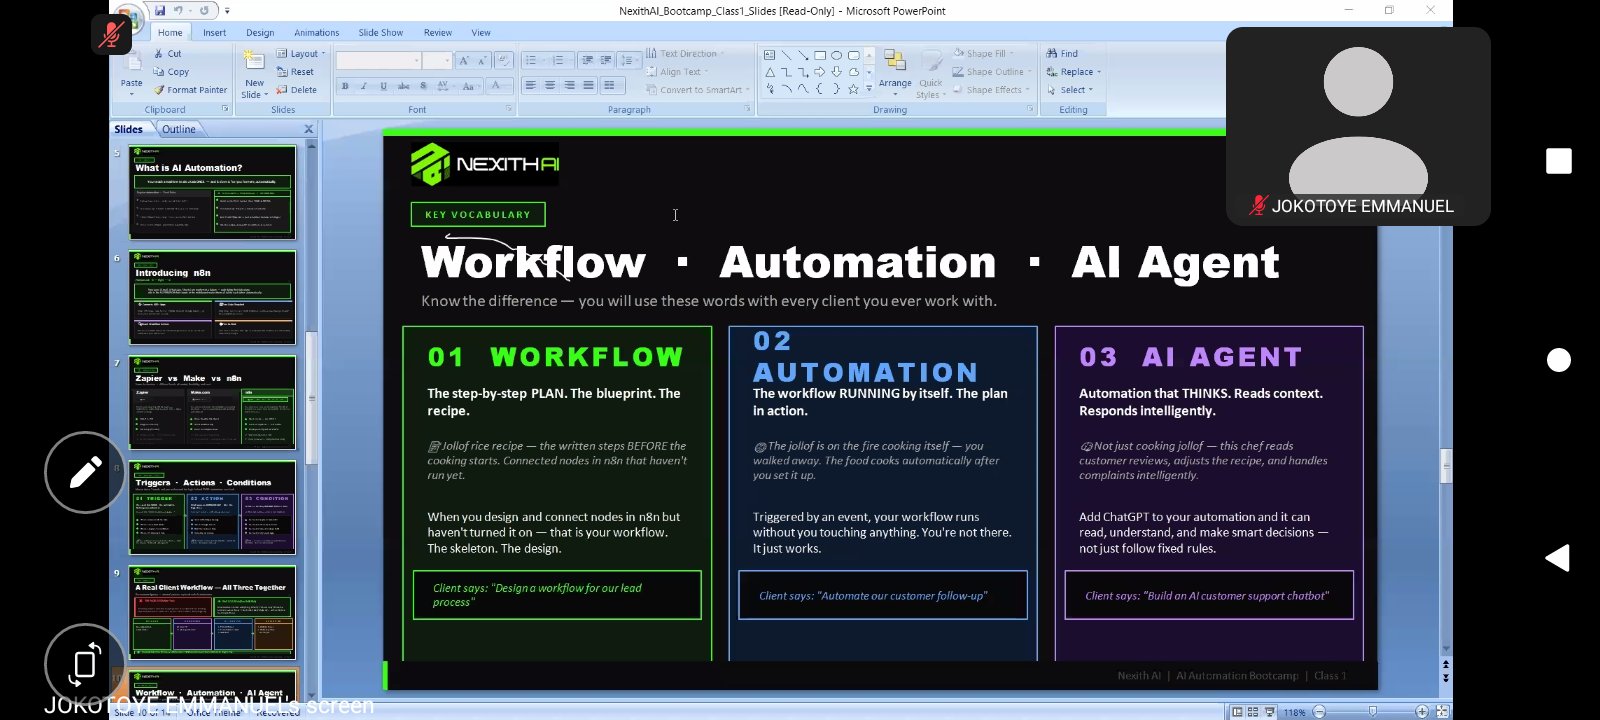
Task: Click the Columns icon in Paragraph group
Action: pyautogui.click(x=611, y=86)
